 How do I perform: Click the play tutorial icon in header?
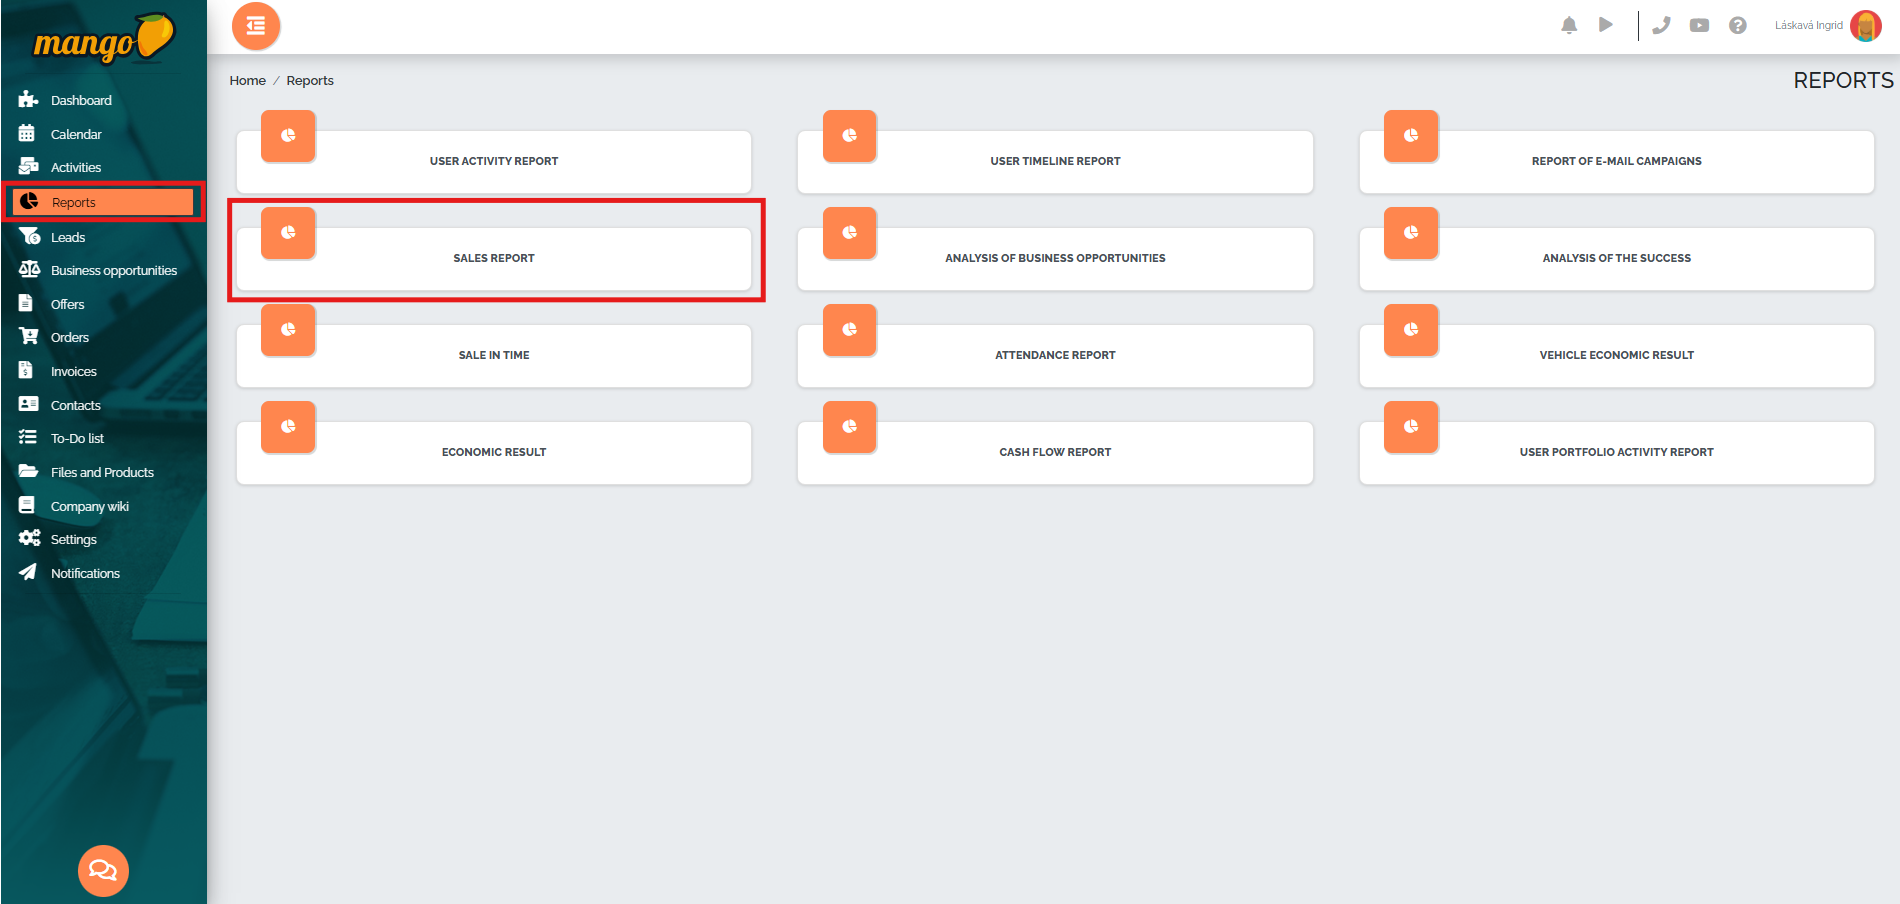(x=1605, y=25)
